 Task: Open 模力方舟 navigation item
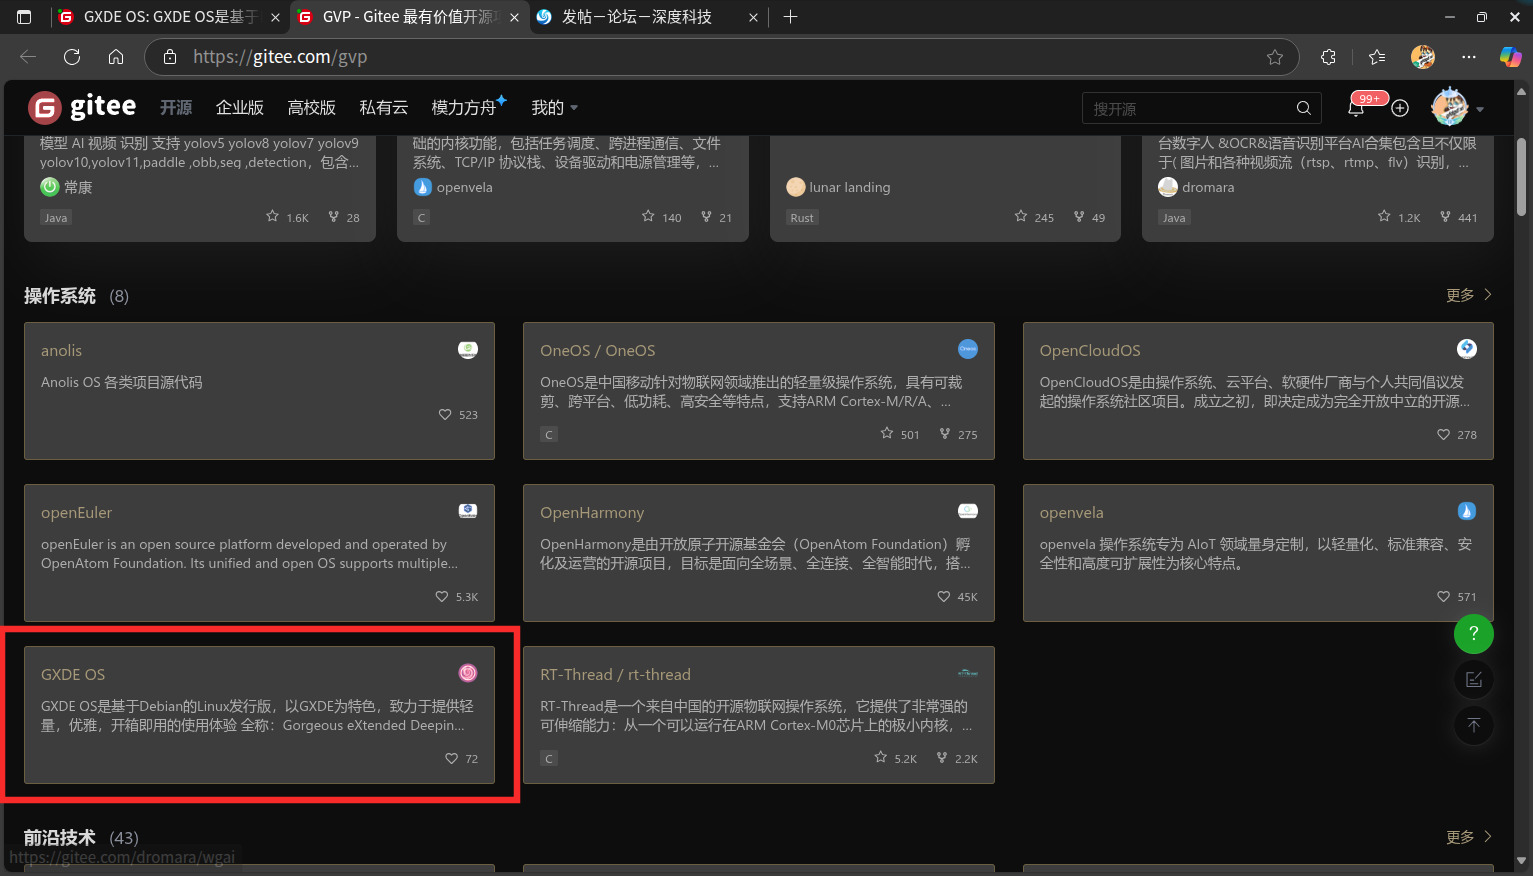tap(468, 106)
